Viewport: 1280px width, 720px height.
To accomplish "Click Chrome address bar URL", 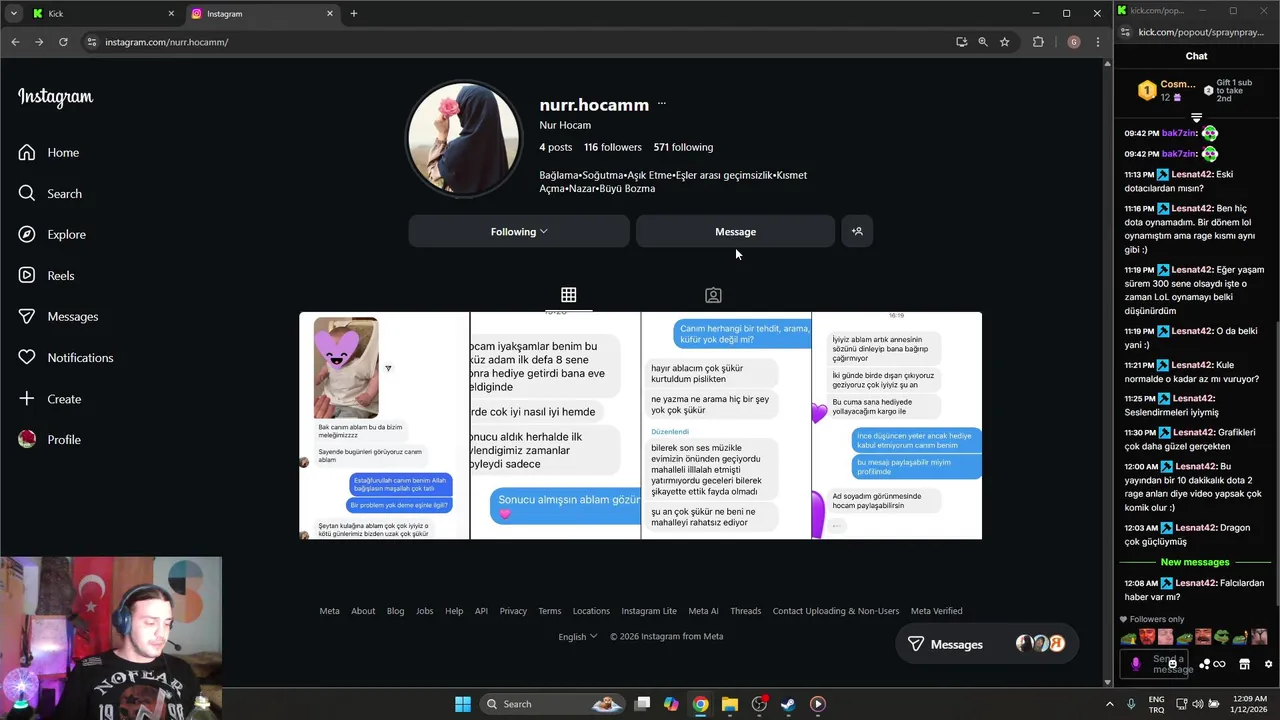I will 166,42.
